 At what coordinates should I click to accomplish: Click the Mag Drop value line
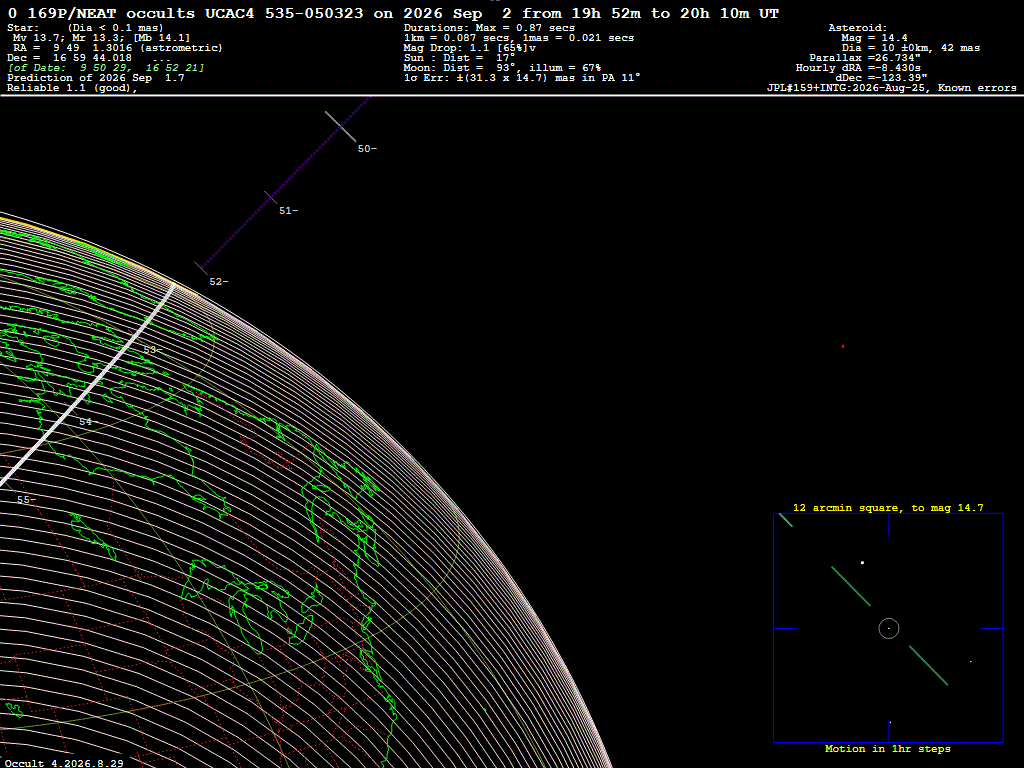pos(470,48)
